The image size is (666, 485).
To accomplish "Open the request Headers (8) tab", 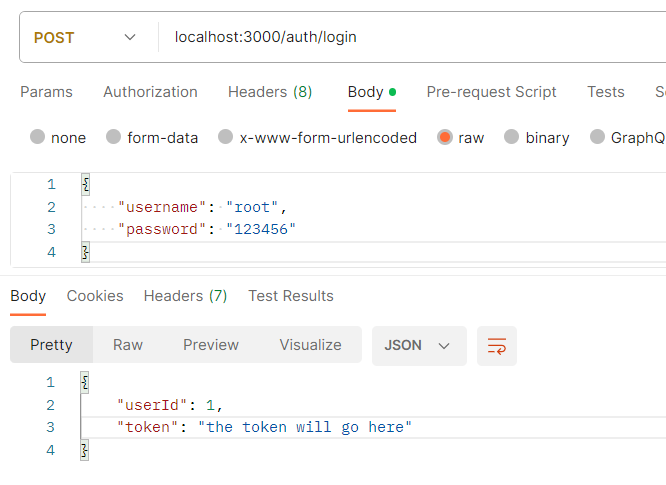I will [x=270, y=92].
